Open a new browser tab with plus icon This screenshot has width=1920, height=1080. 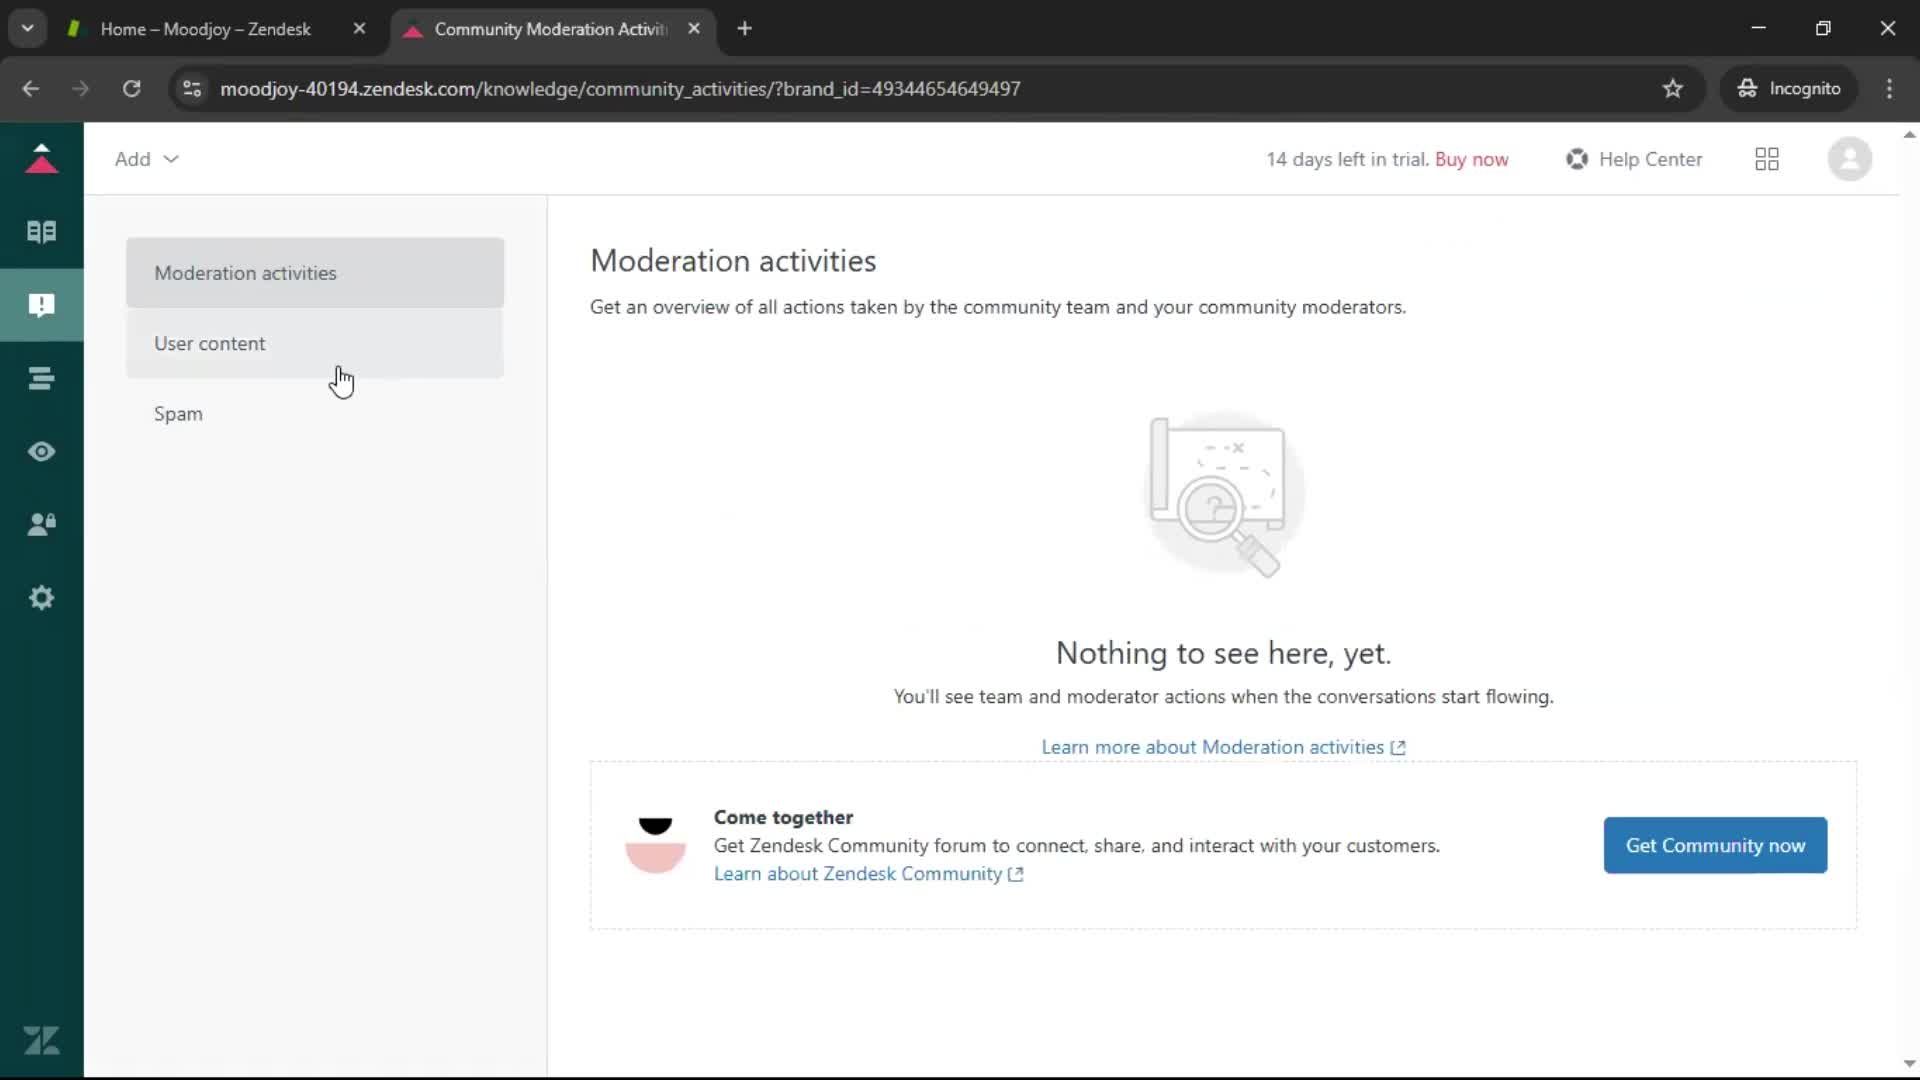[744, 29]
